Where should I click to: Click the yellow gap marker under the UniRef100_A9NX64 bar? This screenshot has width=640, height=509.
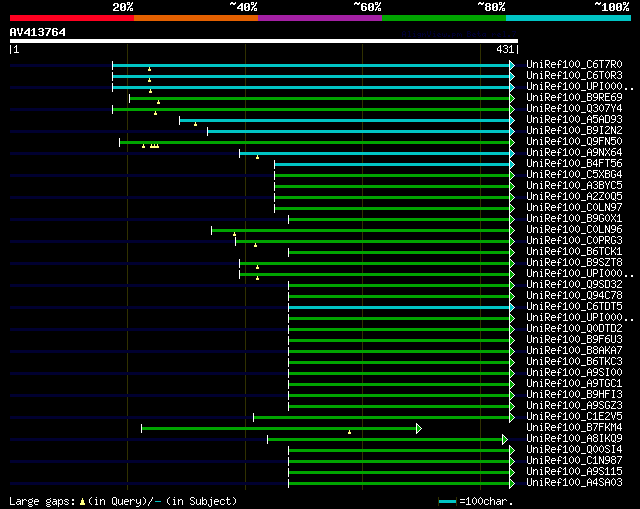pyautogui.click(x=257, y=157)
